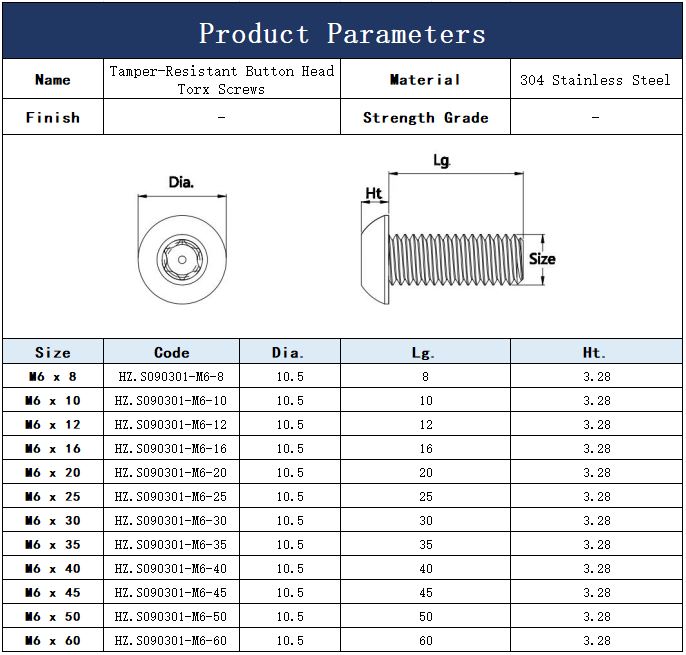This screenshot has width=686, height=655.
Task: Select the Lg. column header in table
Action: point(424,352)
